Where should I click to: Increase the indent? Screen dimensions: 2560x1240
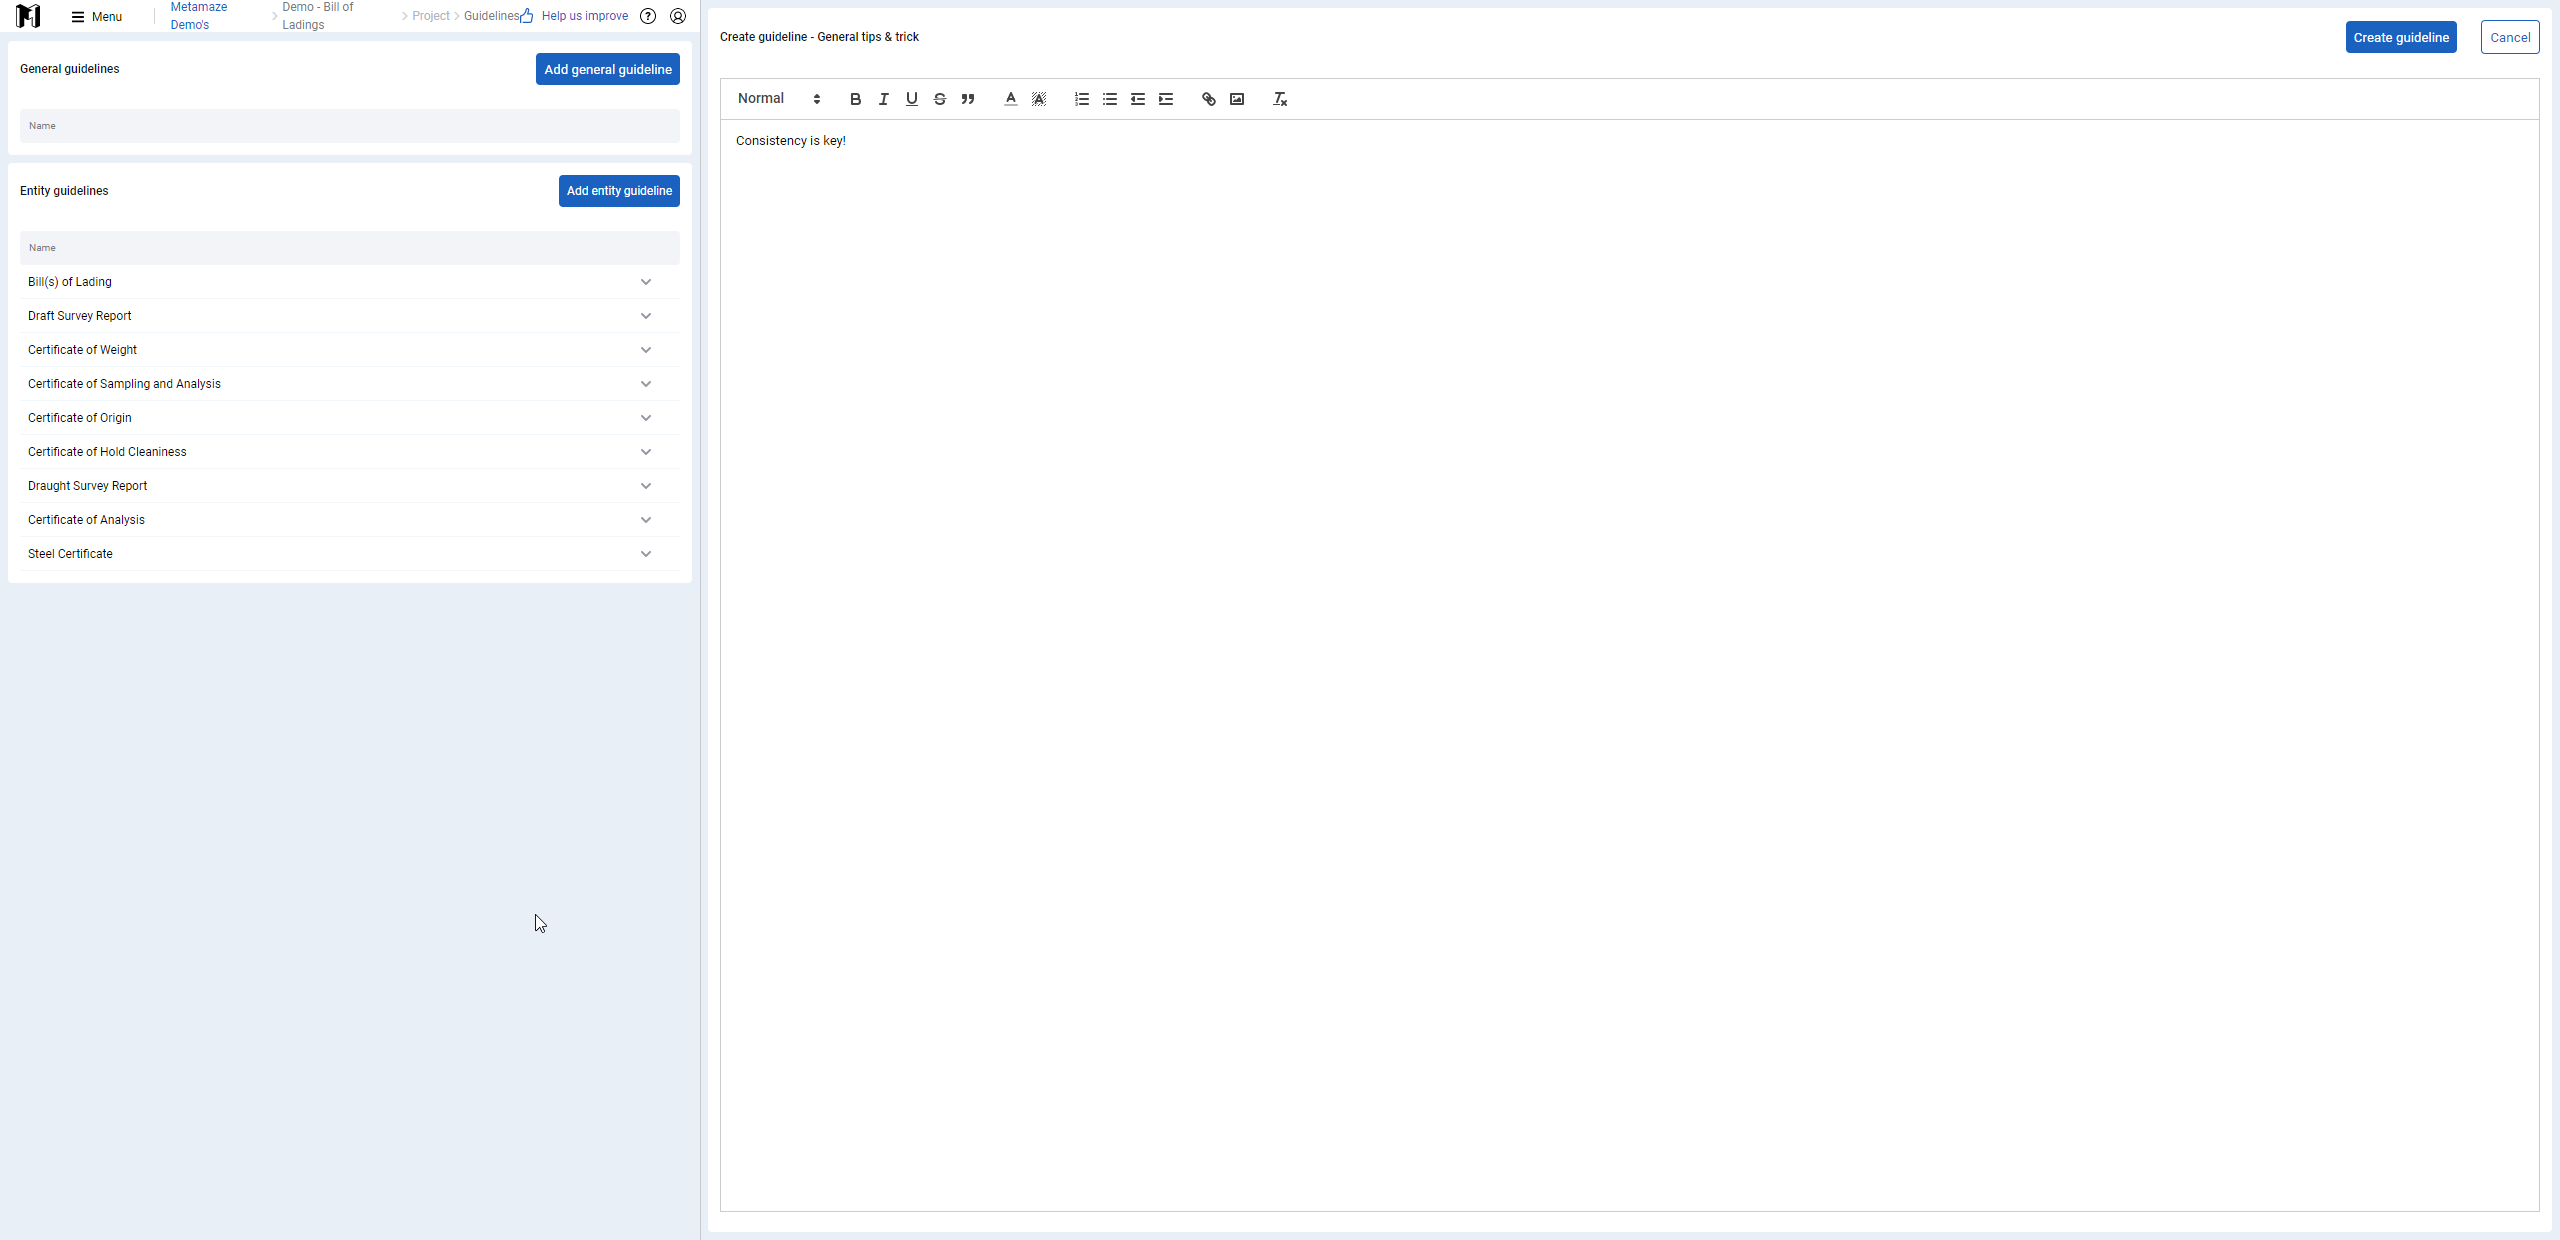tap(1166, 99)
